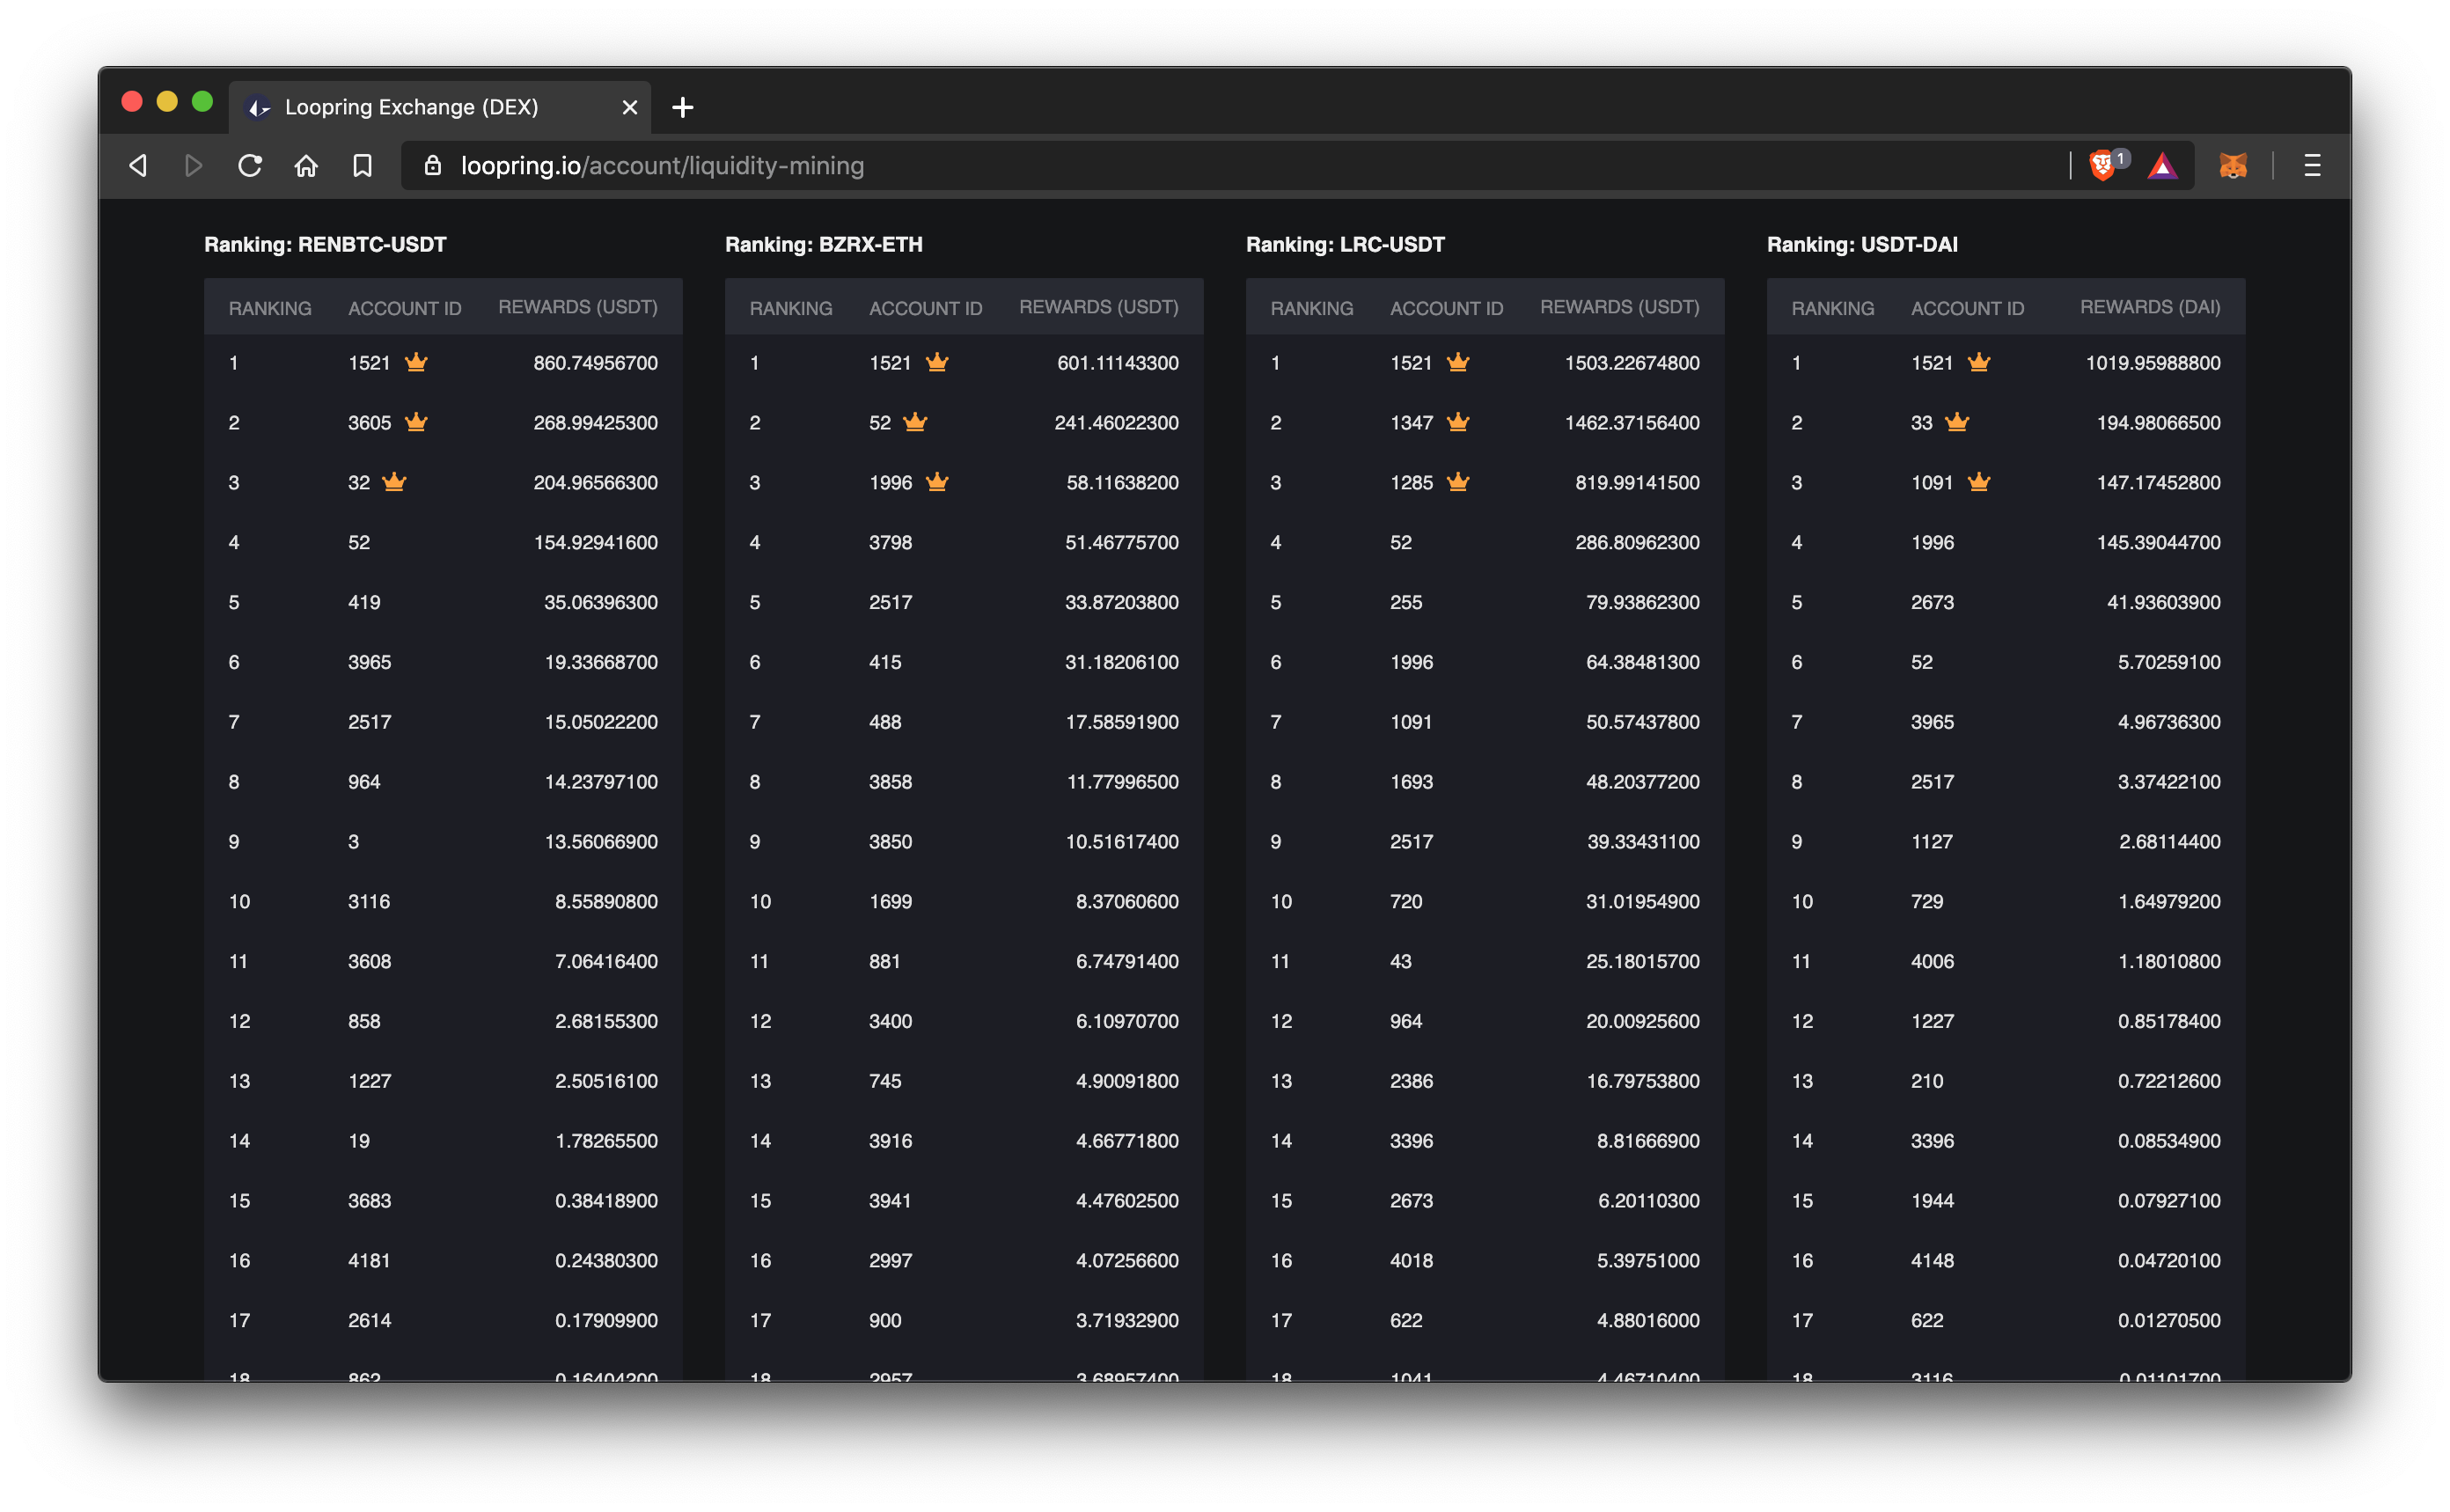The image size is (2450, 1512).
Task: Go to the browser home page icon
Action: [x=306, y=165]
